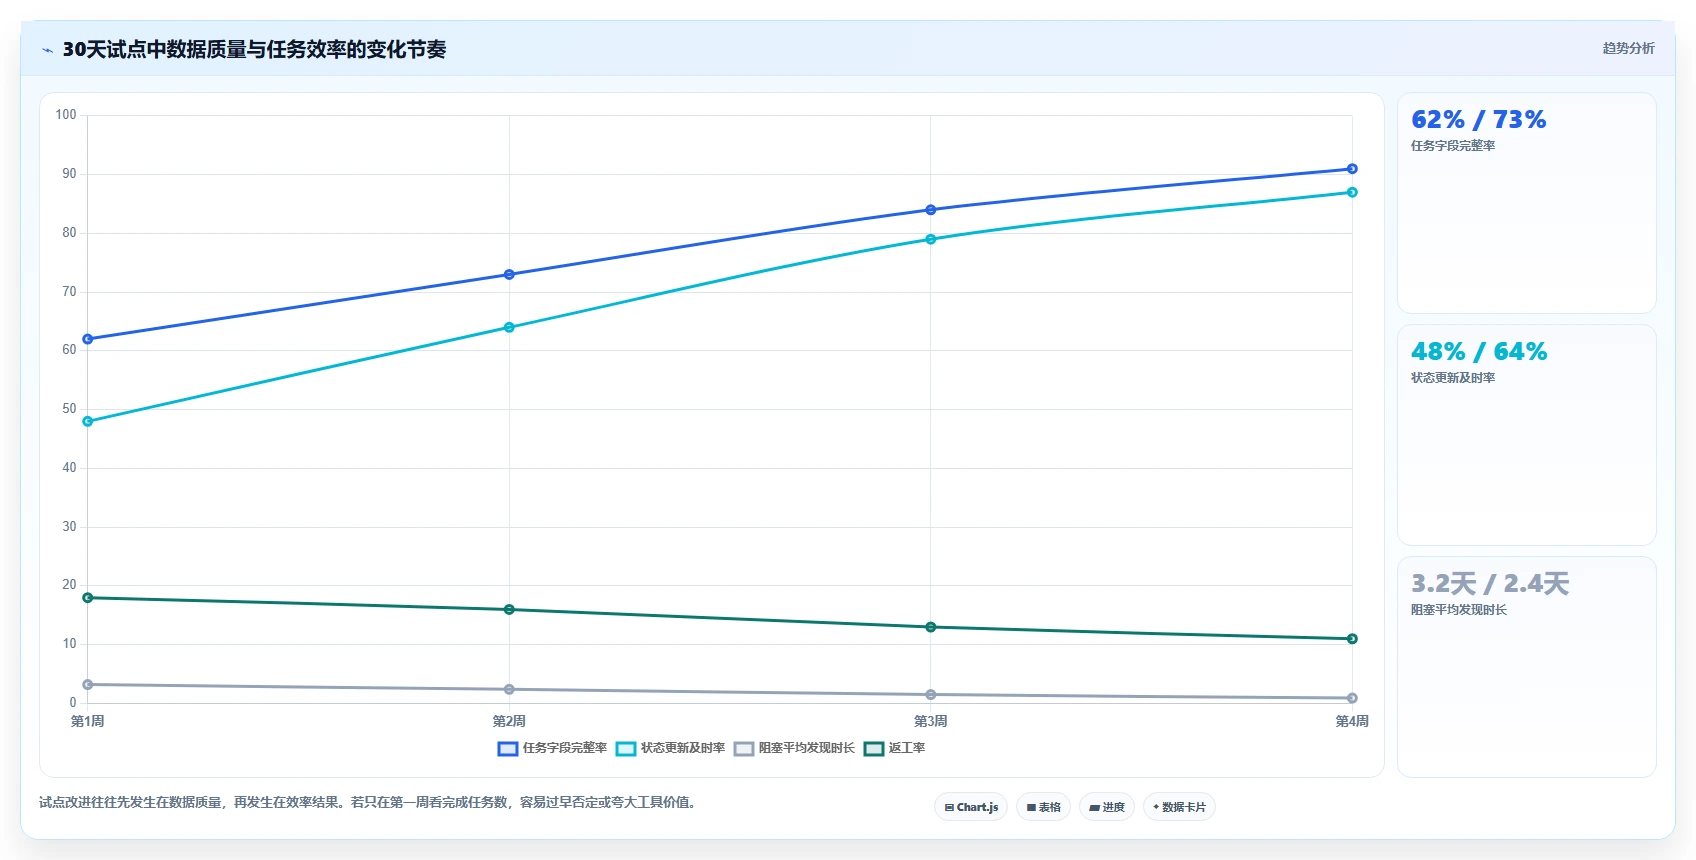This screenshot has height=860, width=1696.
Task: Click the 第2周 axis label
Action: pos(509,721)
